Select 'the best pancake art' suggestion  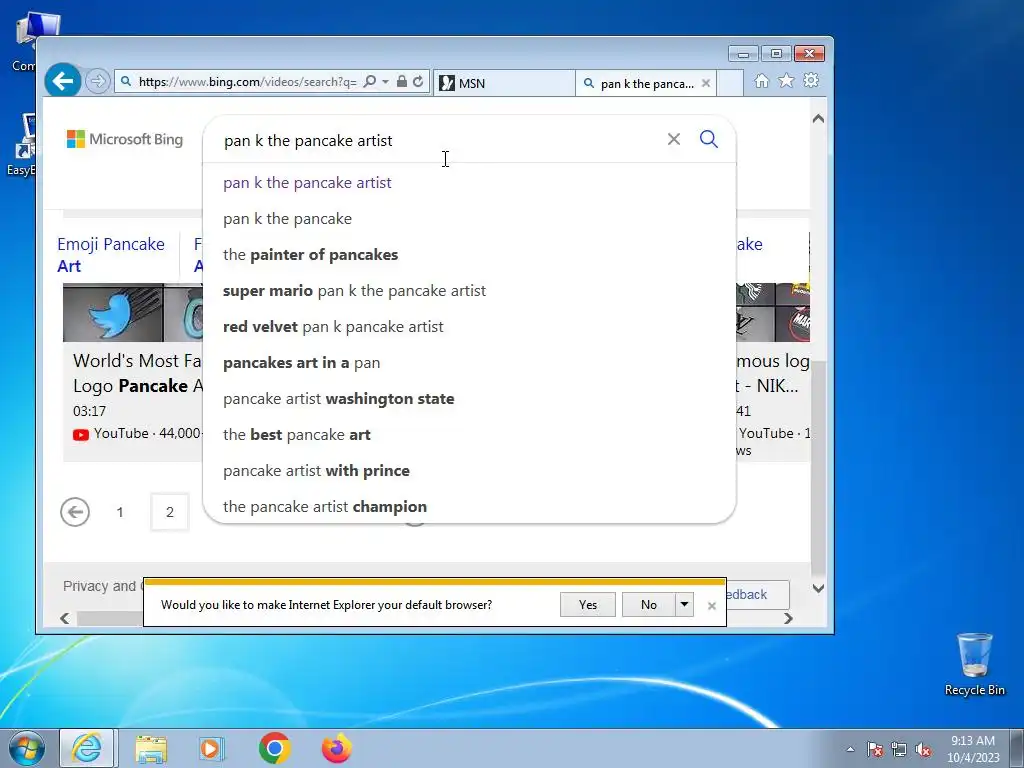tap(469, 434)
